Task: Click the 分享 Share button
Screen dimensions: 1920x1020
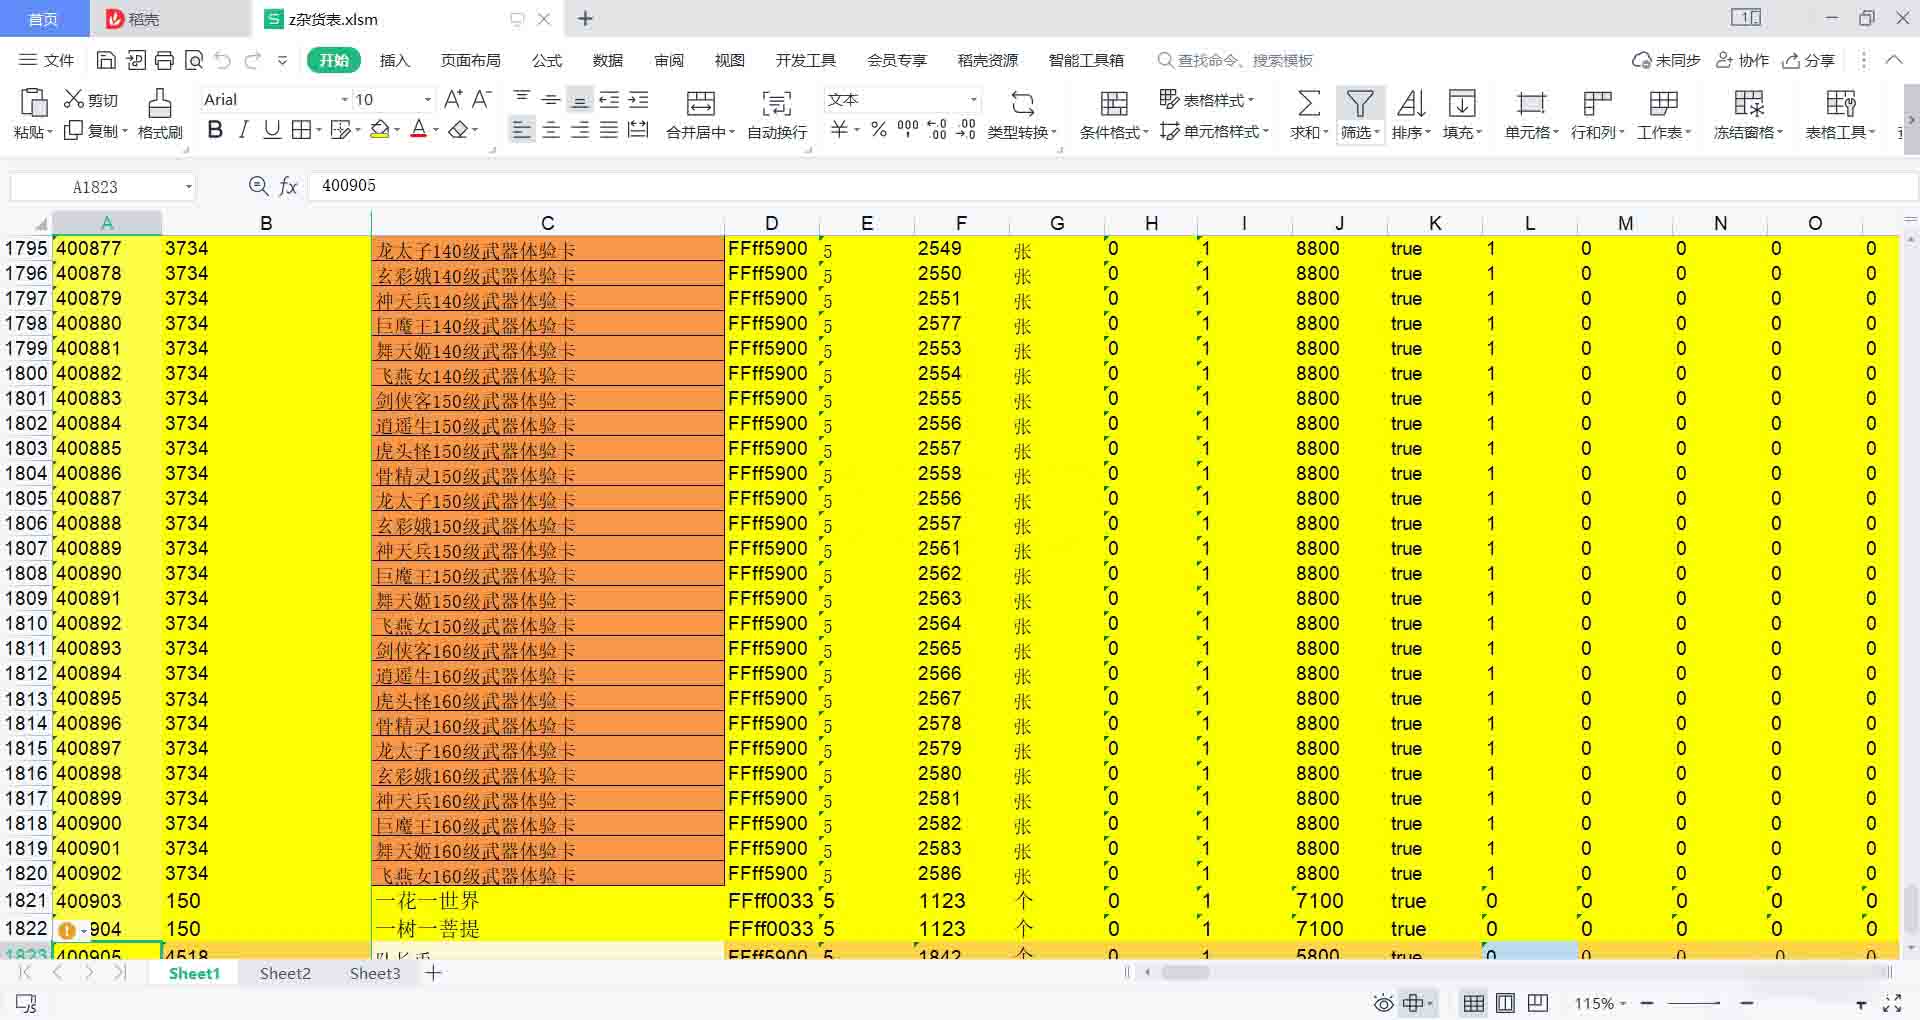Action: pyautogui.click(x=1809, y=60)
